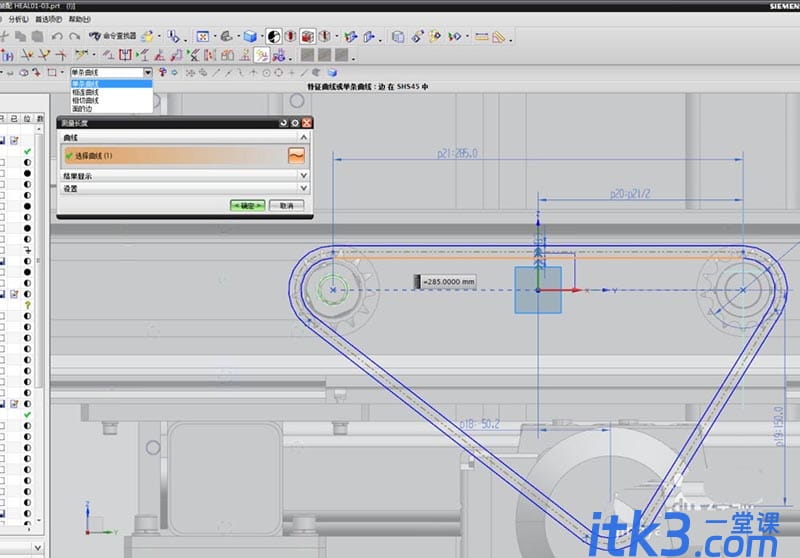Click the blue cube icon in selection bar
This screenshot has width=800, height=558.
tap(332, 72)
